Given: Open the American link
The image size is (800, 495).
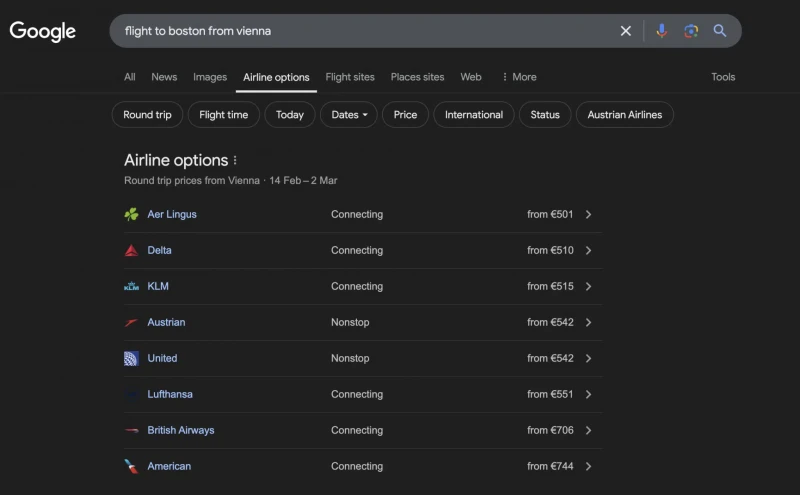Looking at the screenshot, I should coord(169,466).
